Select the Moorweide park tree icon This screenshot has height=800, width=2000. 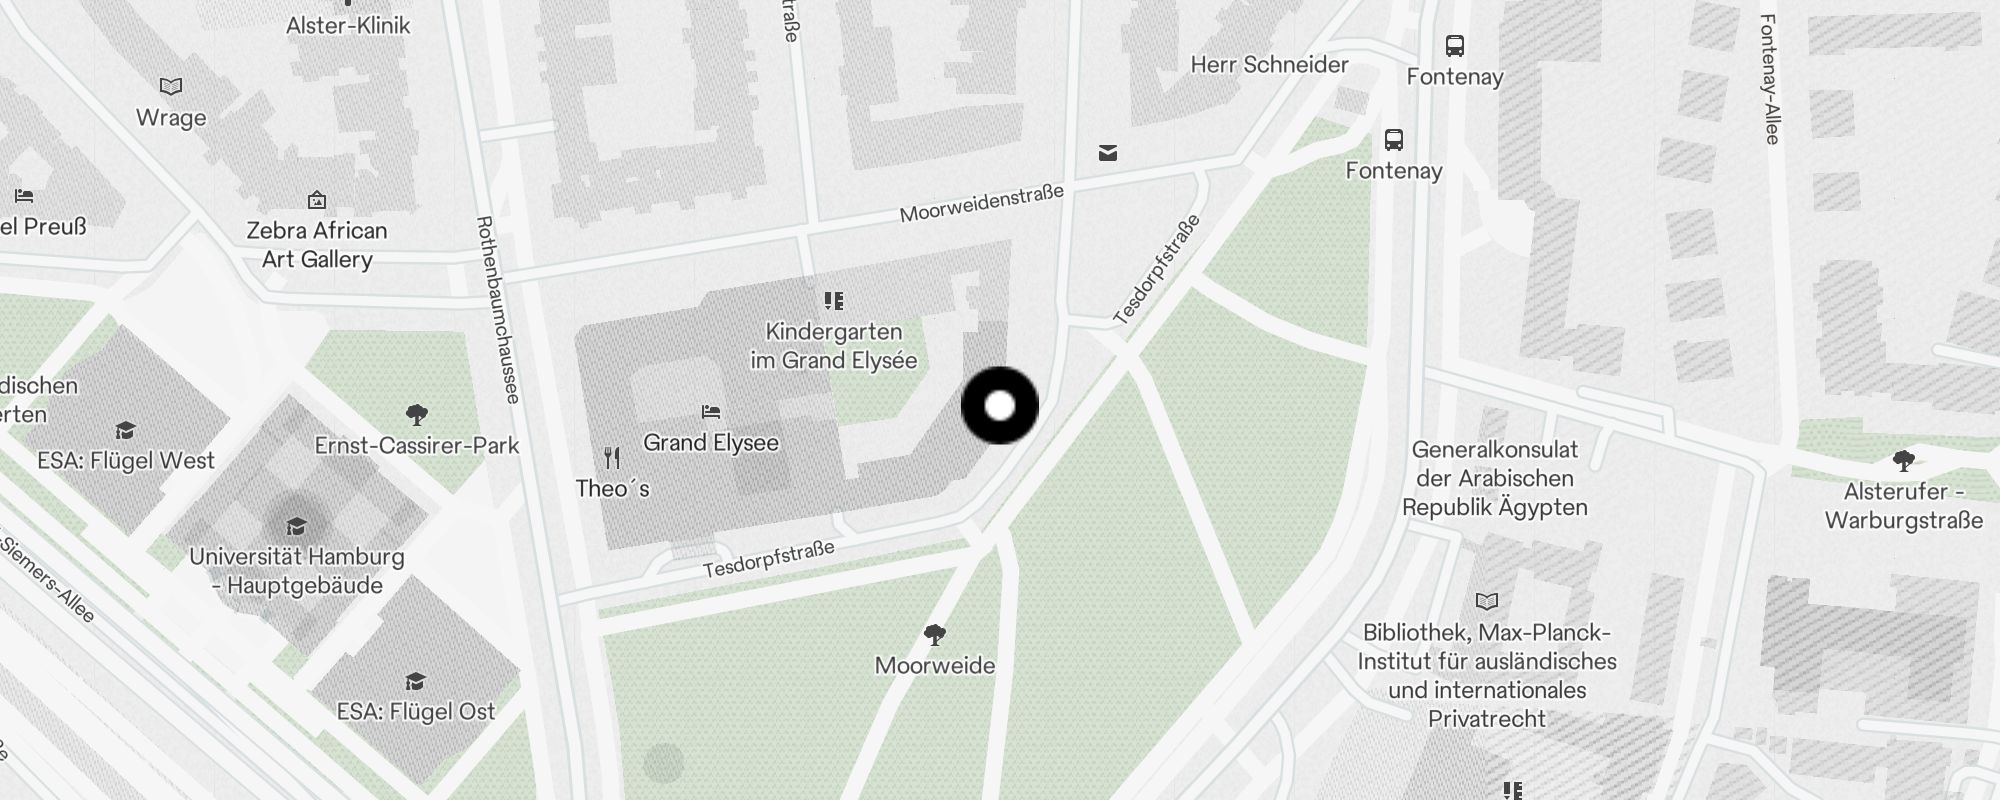point(935,634)
